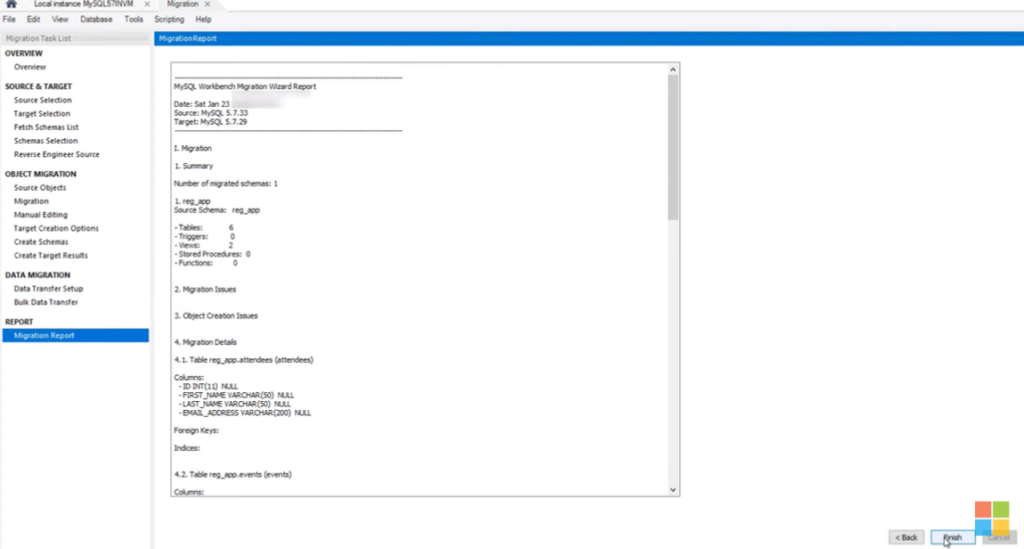The height and width of the screenshot is (549, 1024).
Task: Click report scrollbar down arrow
Action: click(x=673, y=490)
